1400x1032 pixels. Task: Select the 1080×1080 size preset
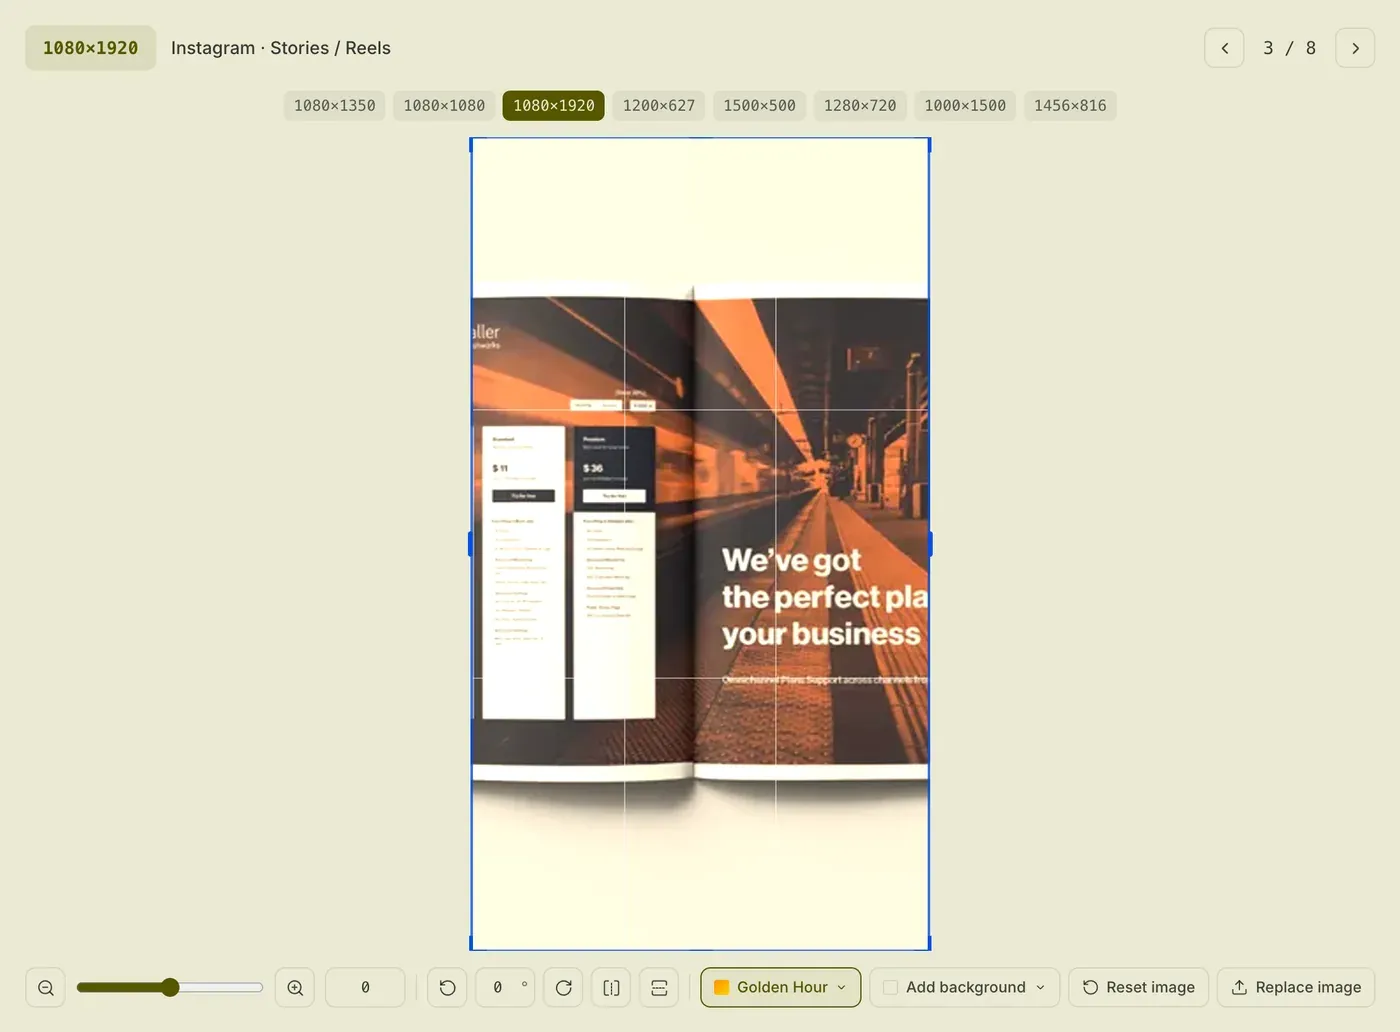point(444,106)
